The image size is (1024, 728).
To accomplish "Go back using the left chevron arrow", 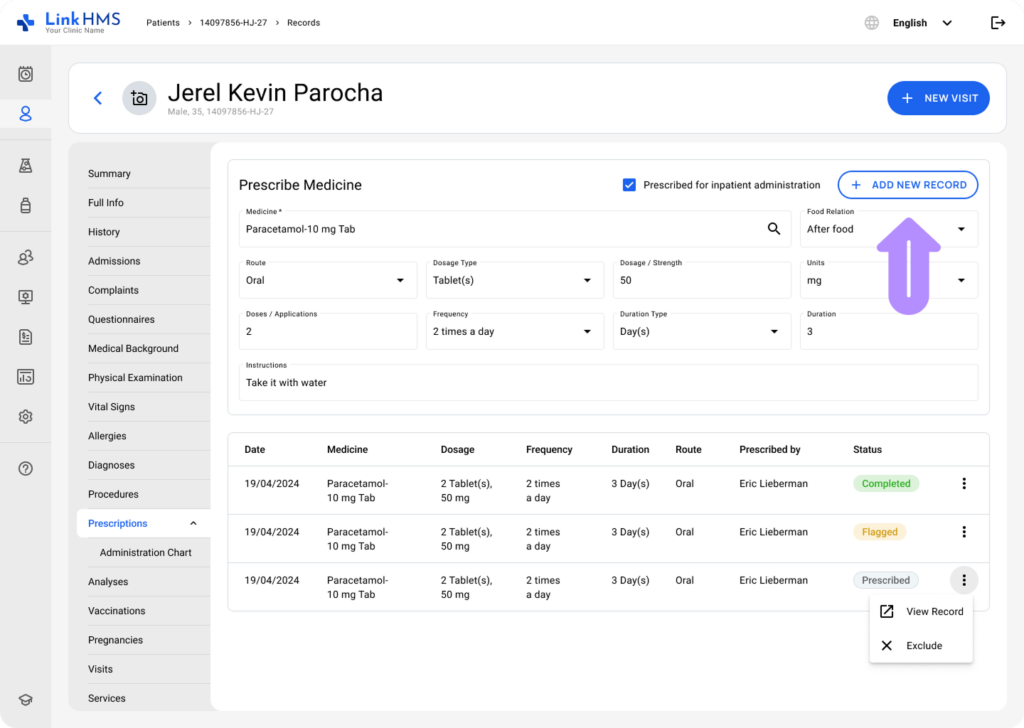I will coord(97,98).
